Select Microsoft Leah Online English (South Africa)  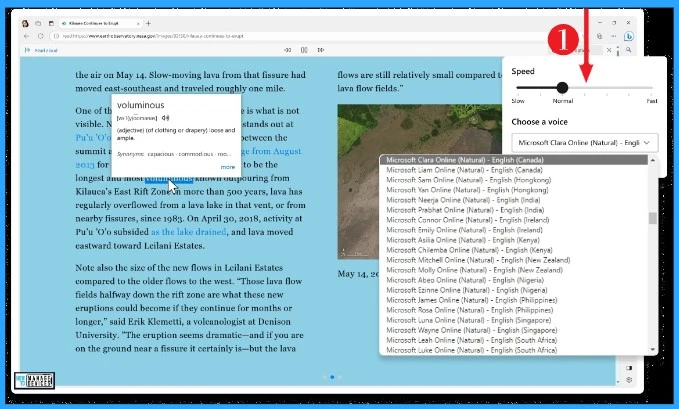tap(514, 340)
